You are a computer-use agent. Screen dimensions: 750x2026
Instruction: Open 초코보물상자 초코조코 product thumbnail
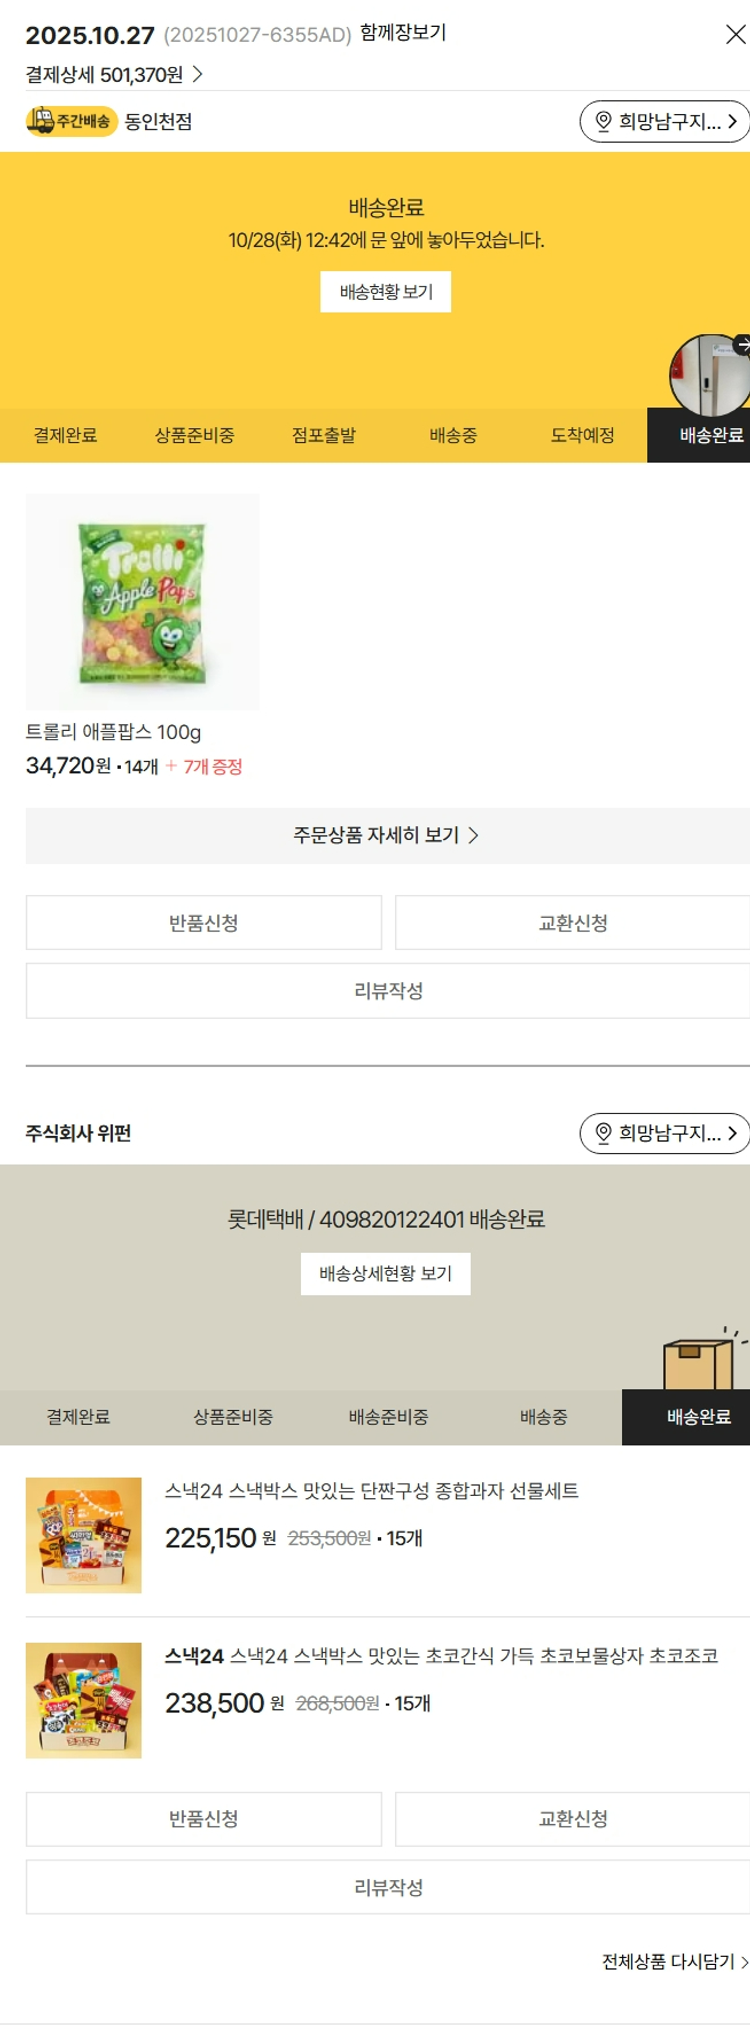point(84,1701)
